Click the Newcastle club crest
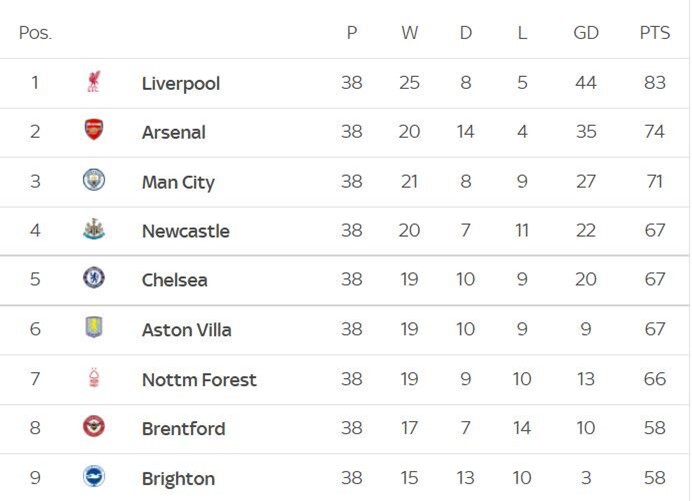The image size is (692, 501). tap(94, 229)
